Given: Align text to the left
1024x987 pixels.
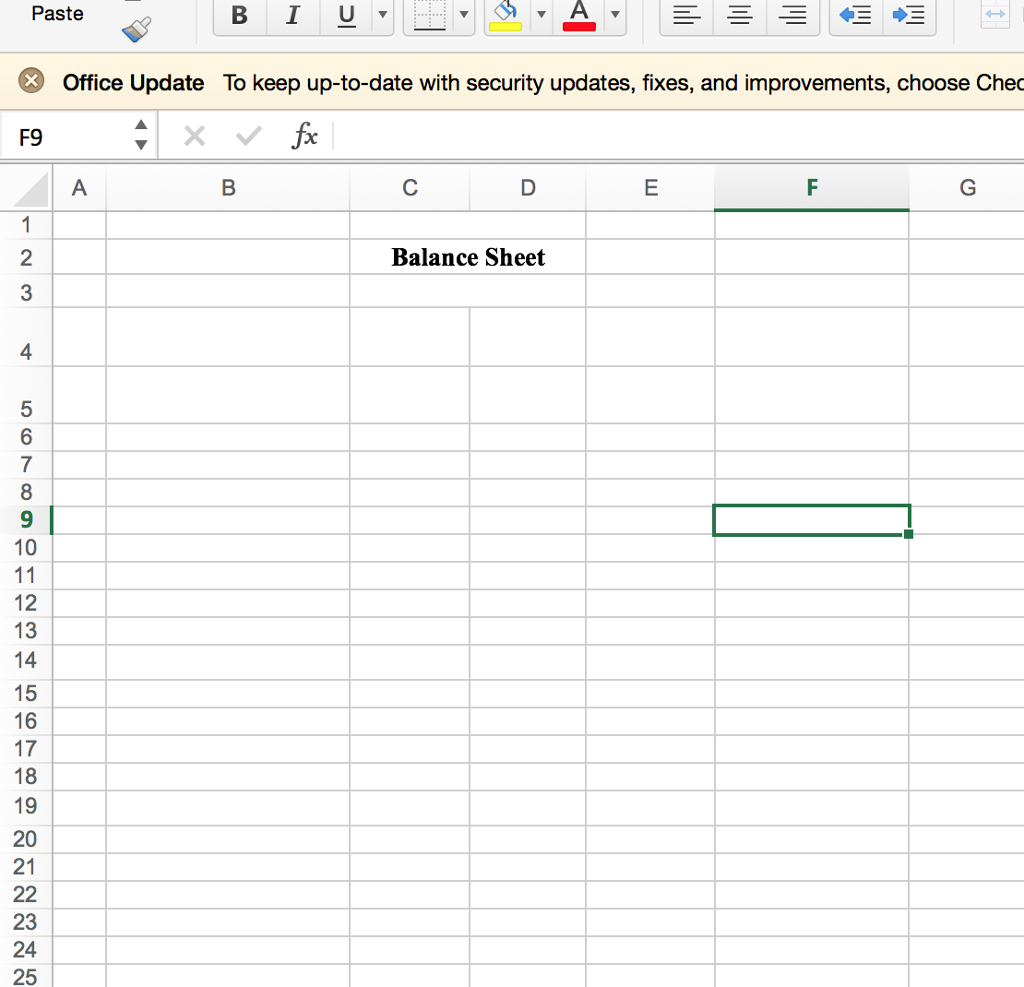Looking at the screenshot, I should 685,13.
